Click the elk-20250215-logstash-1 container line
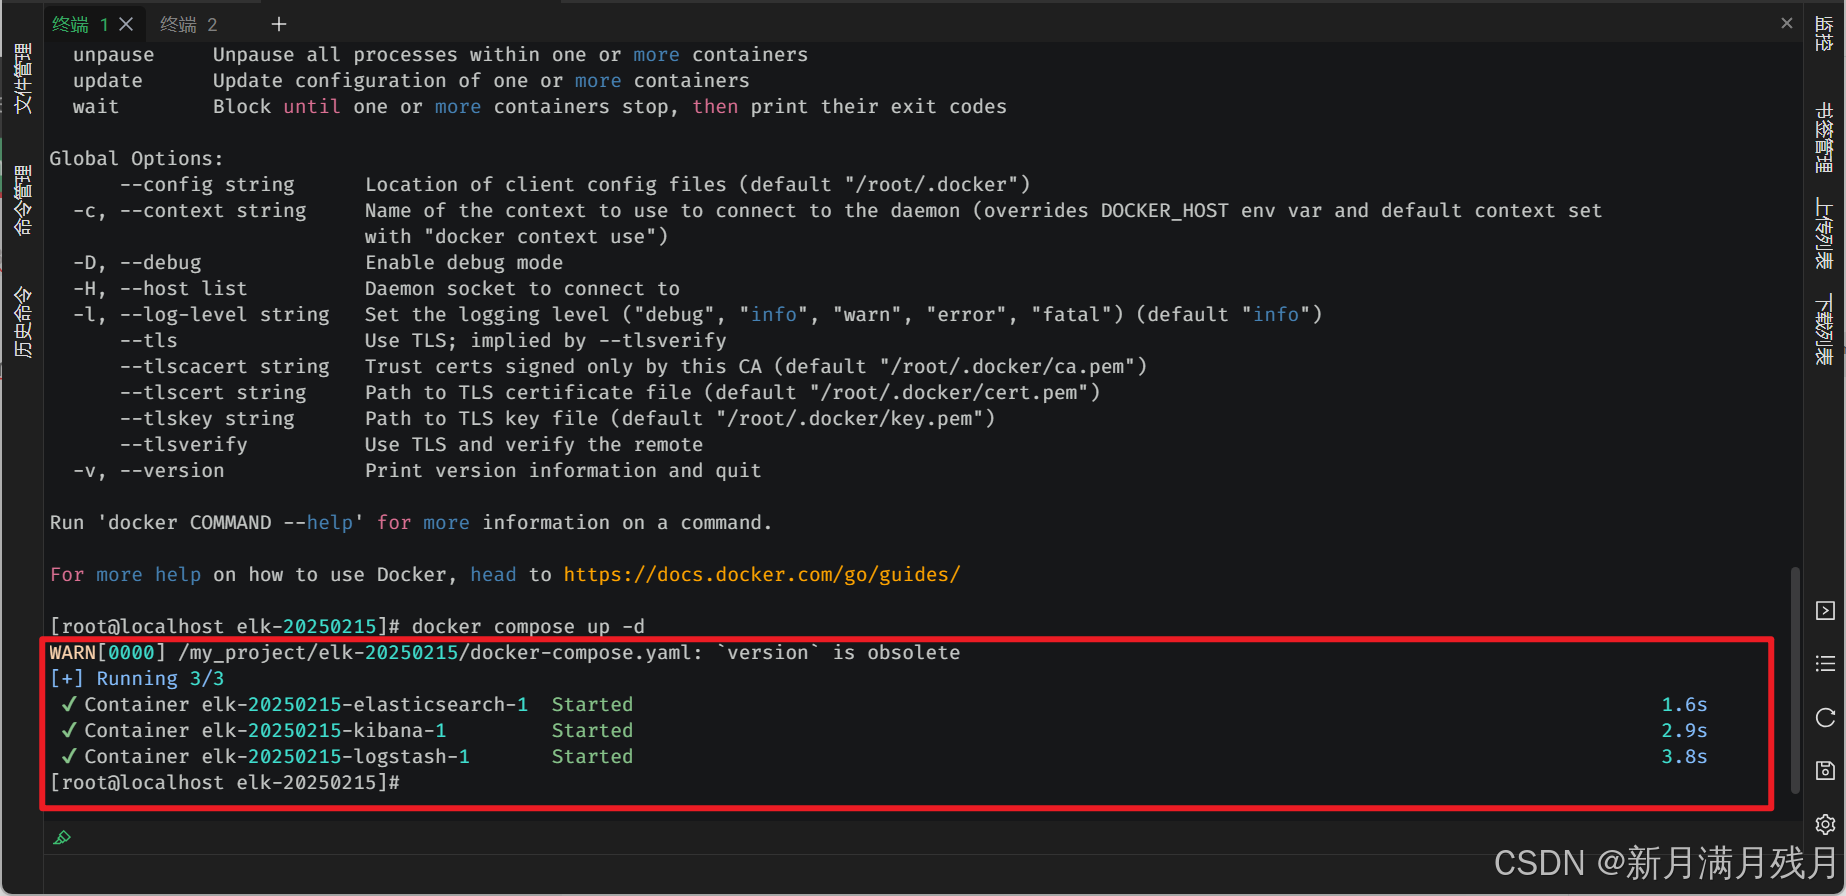Image resolution: width=1846 pixels, height=896 pixels. tap(347, 756)
